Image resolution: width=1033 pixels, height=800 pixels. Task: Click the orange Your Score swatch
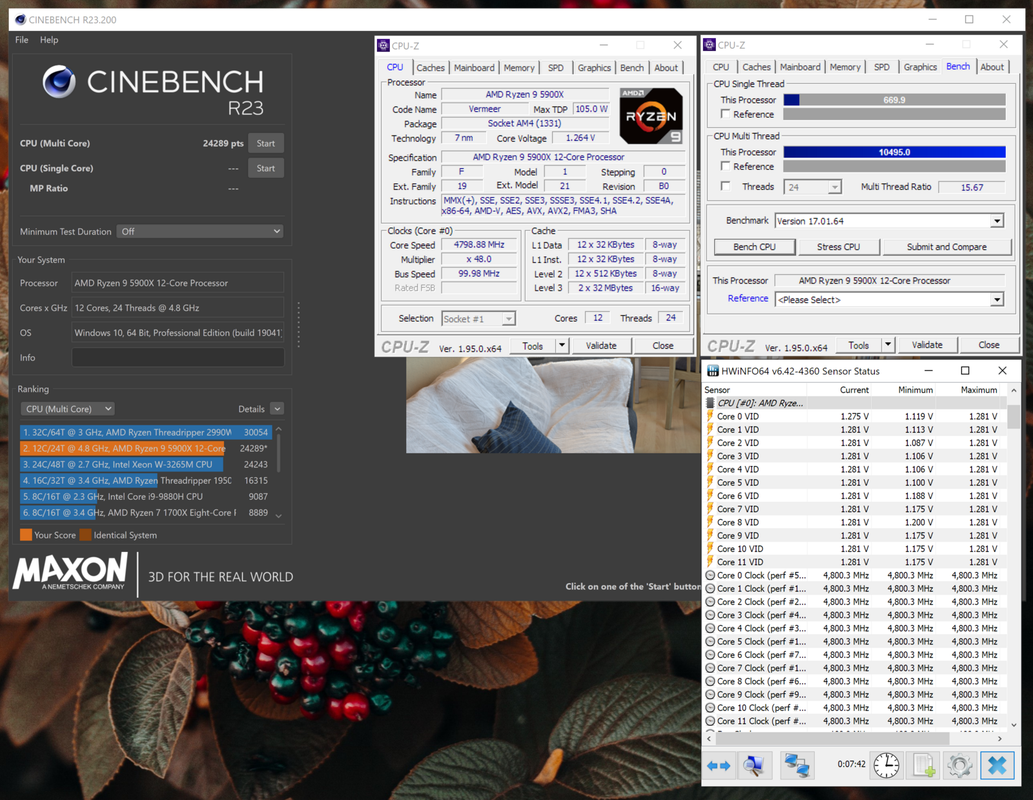(26, 535)
